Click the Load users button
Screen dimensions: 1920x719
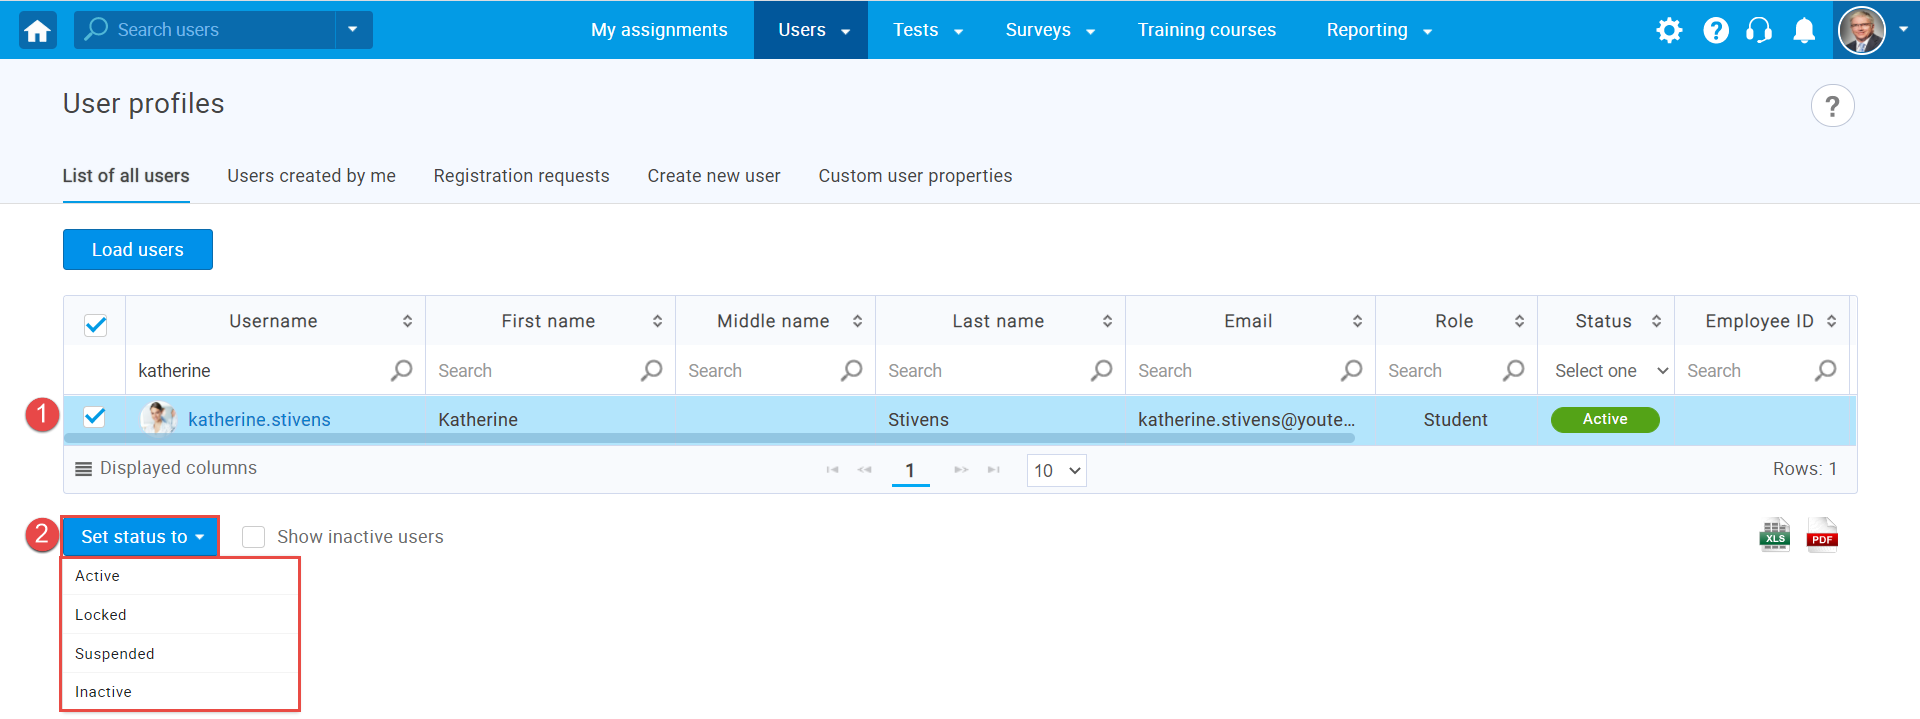click(138, 250)
